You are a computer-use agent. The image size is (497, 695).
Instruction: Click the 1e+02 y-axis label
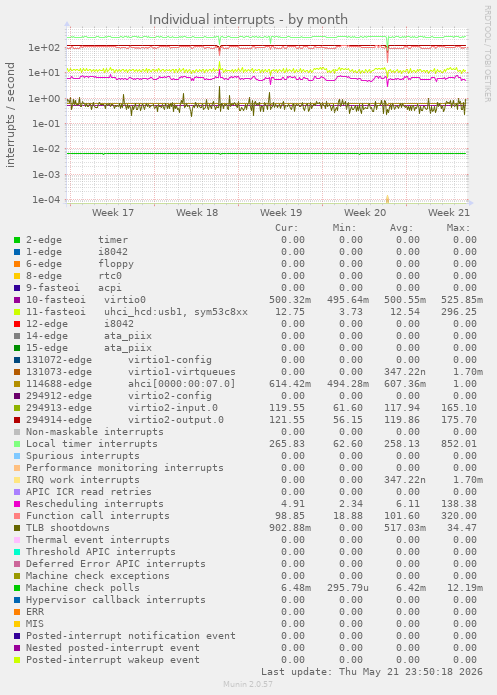[44, 47]
